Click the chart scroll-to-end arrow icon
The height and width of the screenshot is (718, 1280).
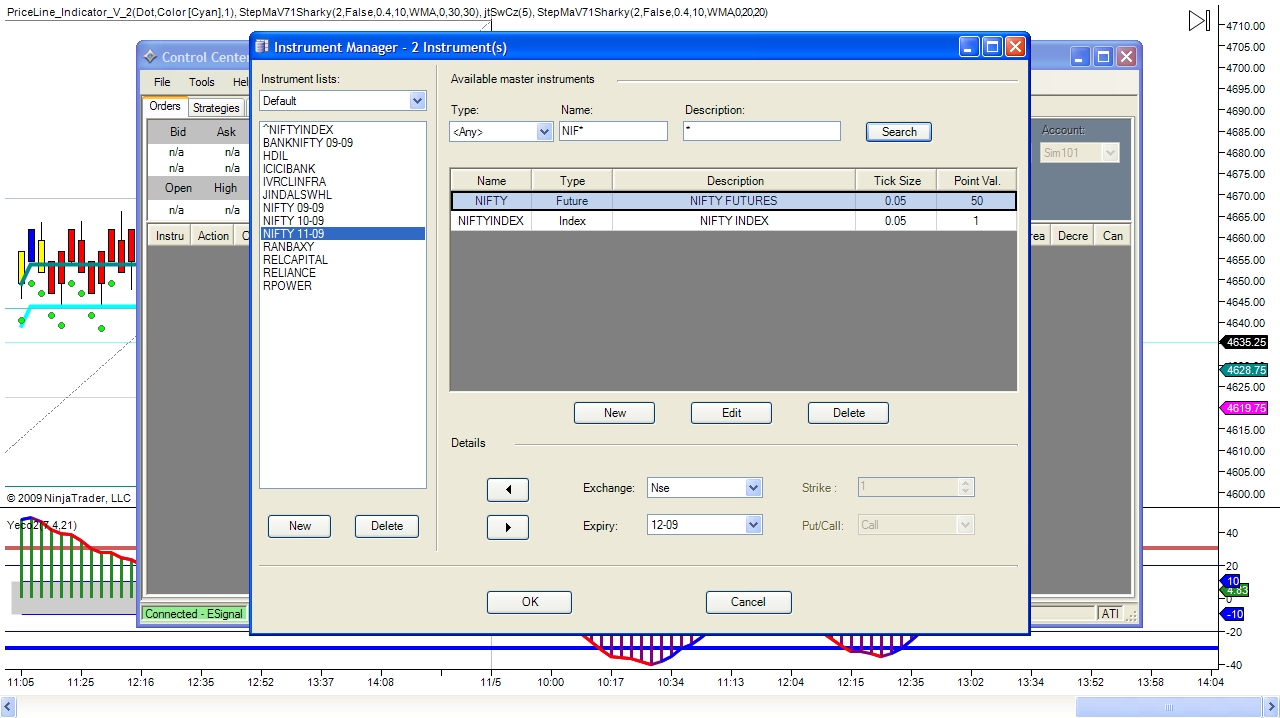click(1199, 21)
